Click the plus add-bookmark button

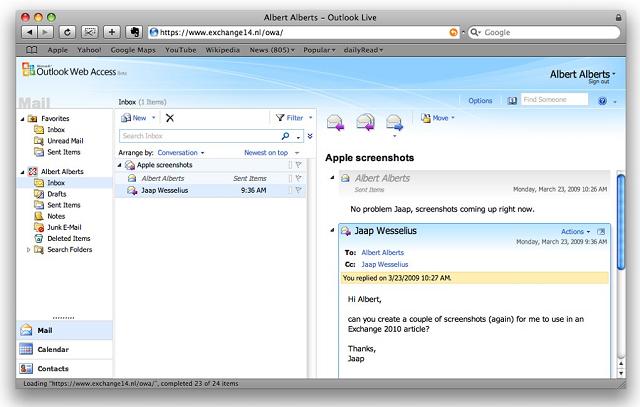tap(111, 32)
